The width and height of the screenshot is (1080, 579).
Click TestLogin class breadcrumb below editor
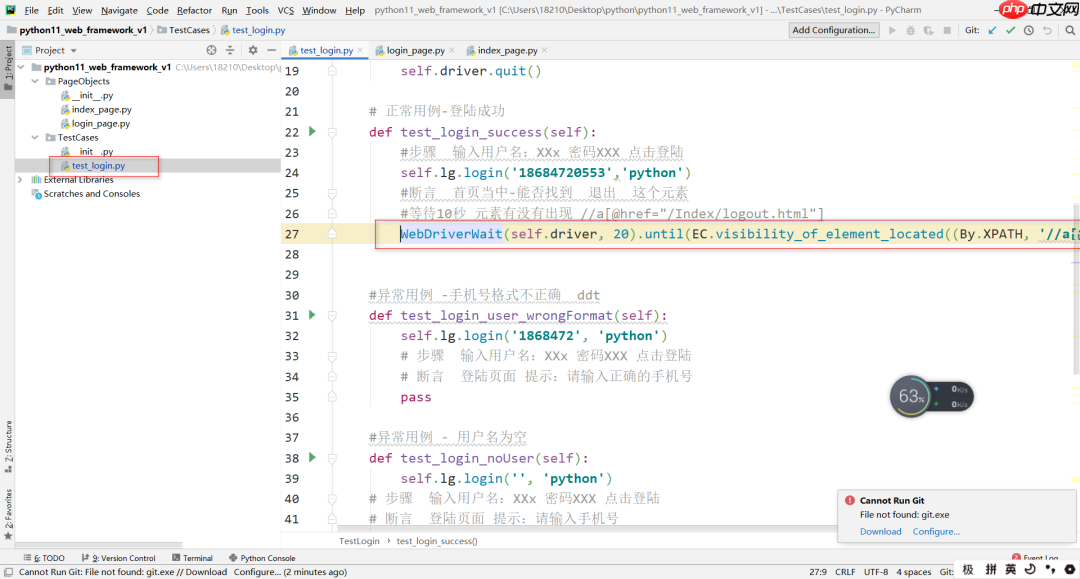pos(359,541)
